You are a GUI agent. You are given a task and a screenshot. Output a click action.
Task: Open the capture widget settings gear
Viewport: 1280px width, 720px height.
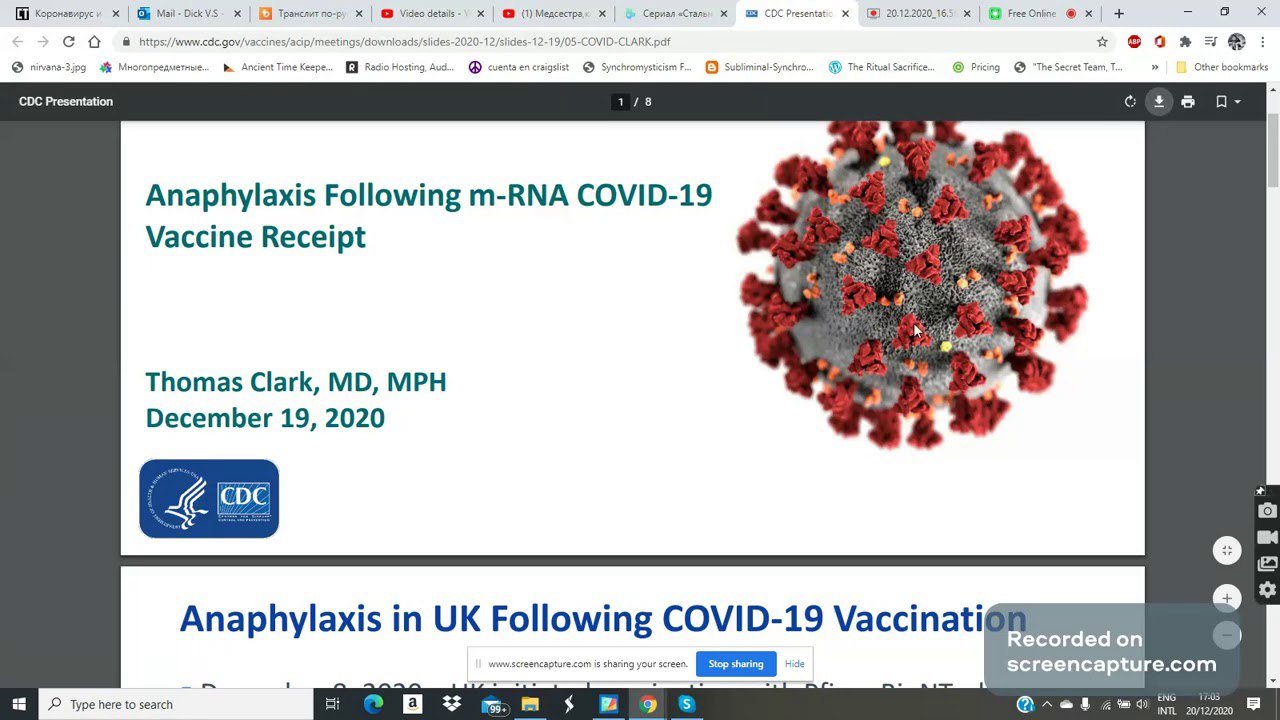click(x=1267, y=589)
